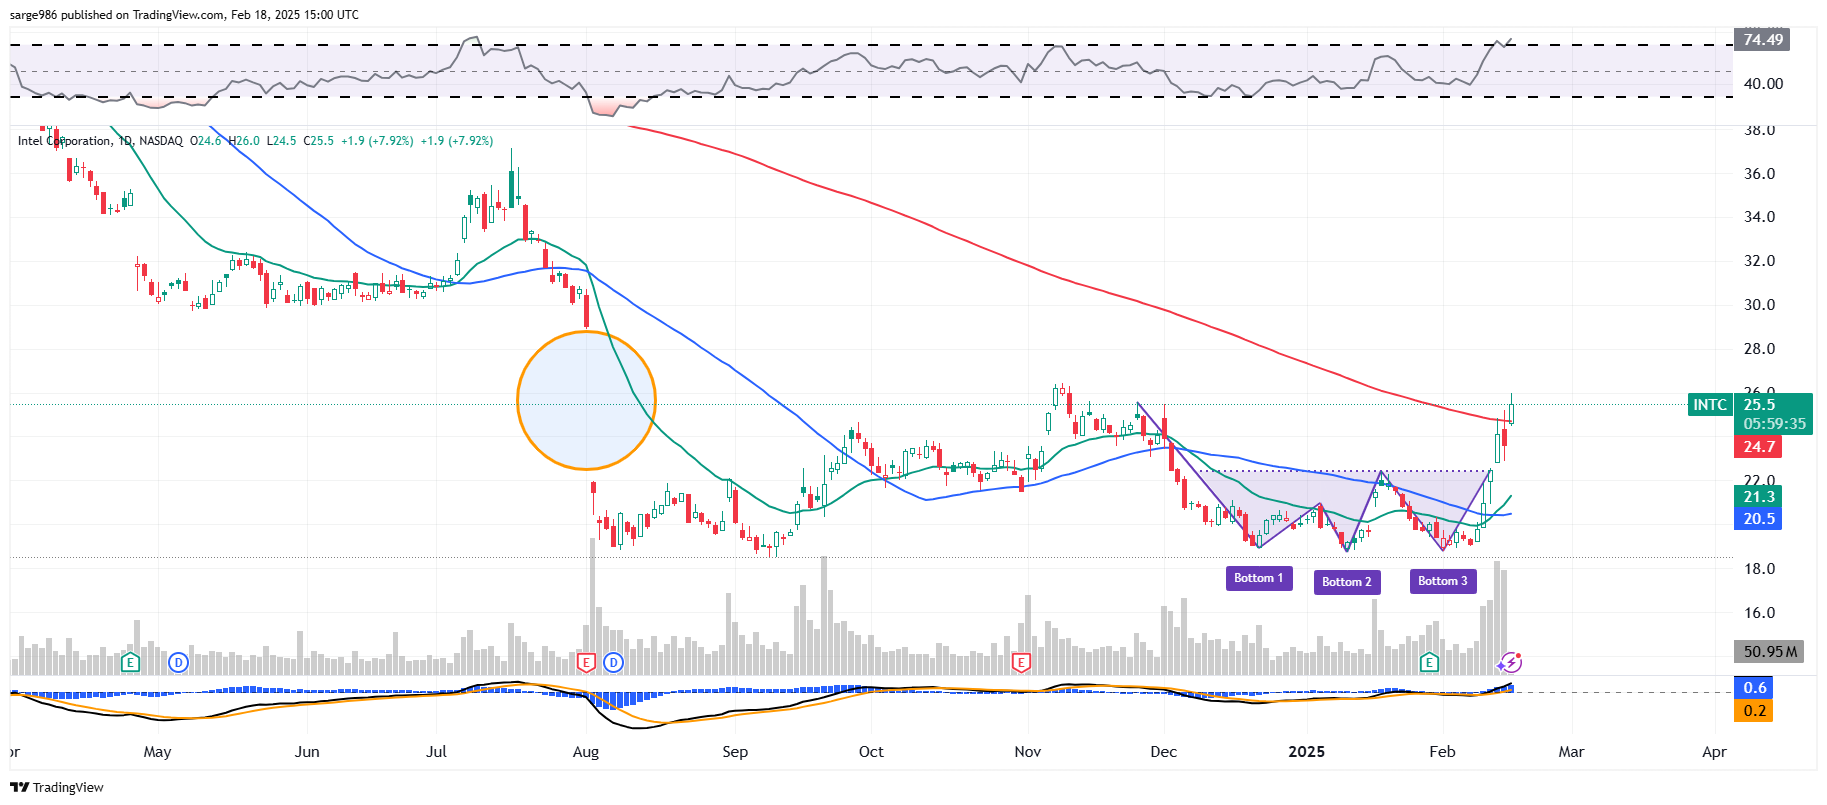
Task: Open the blue dividend marker at August
Action: [x=613, y=662]
